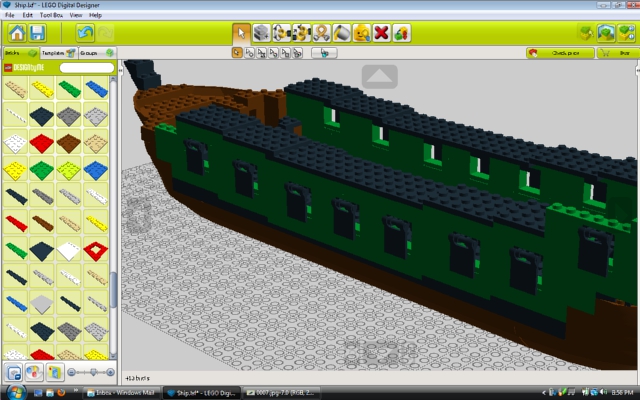Toggle the third palette view icon

(x=55, y=372)
